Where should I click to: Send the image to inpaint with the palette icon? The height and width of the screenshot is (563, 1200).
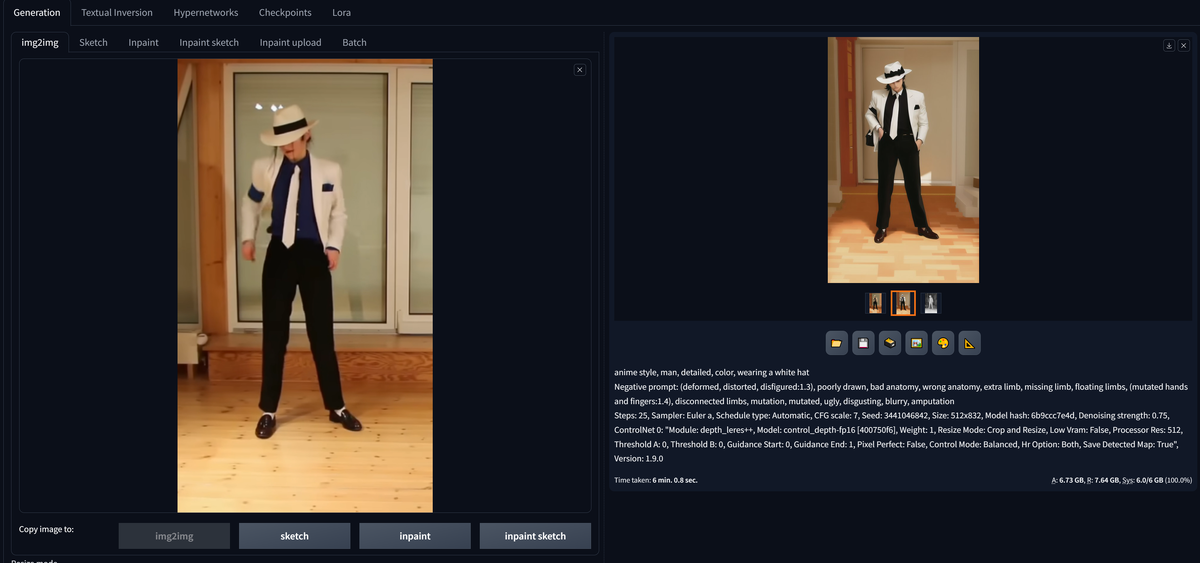pyautogui.click(x=942, y=343)
